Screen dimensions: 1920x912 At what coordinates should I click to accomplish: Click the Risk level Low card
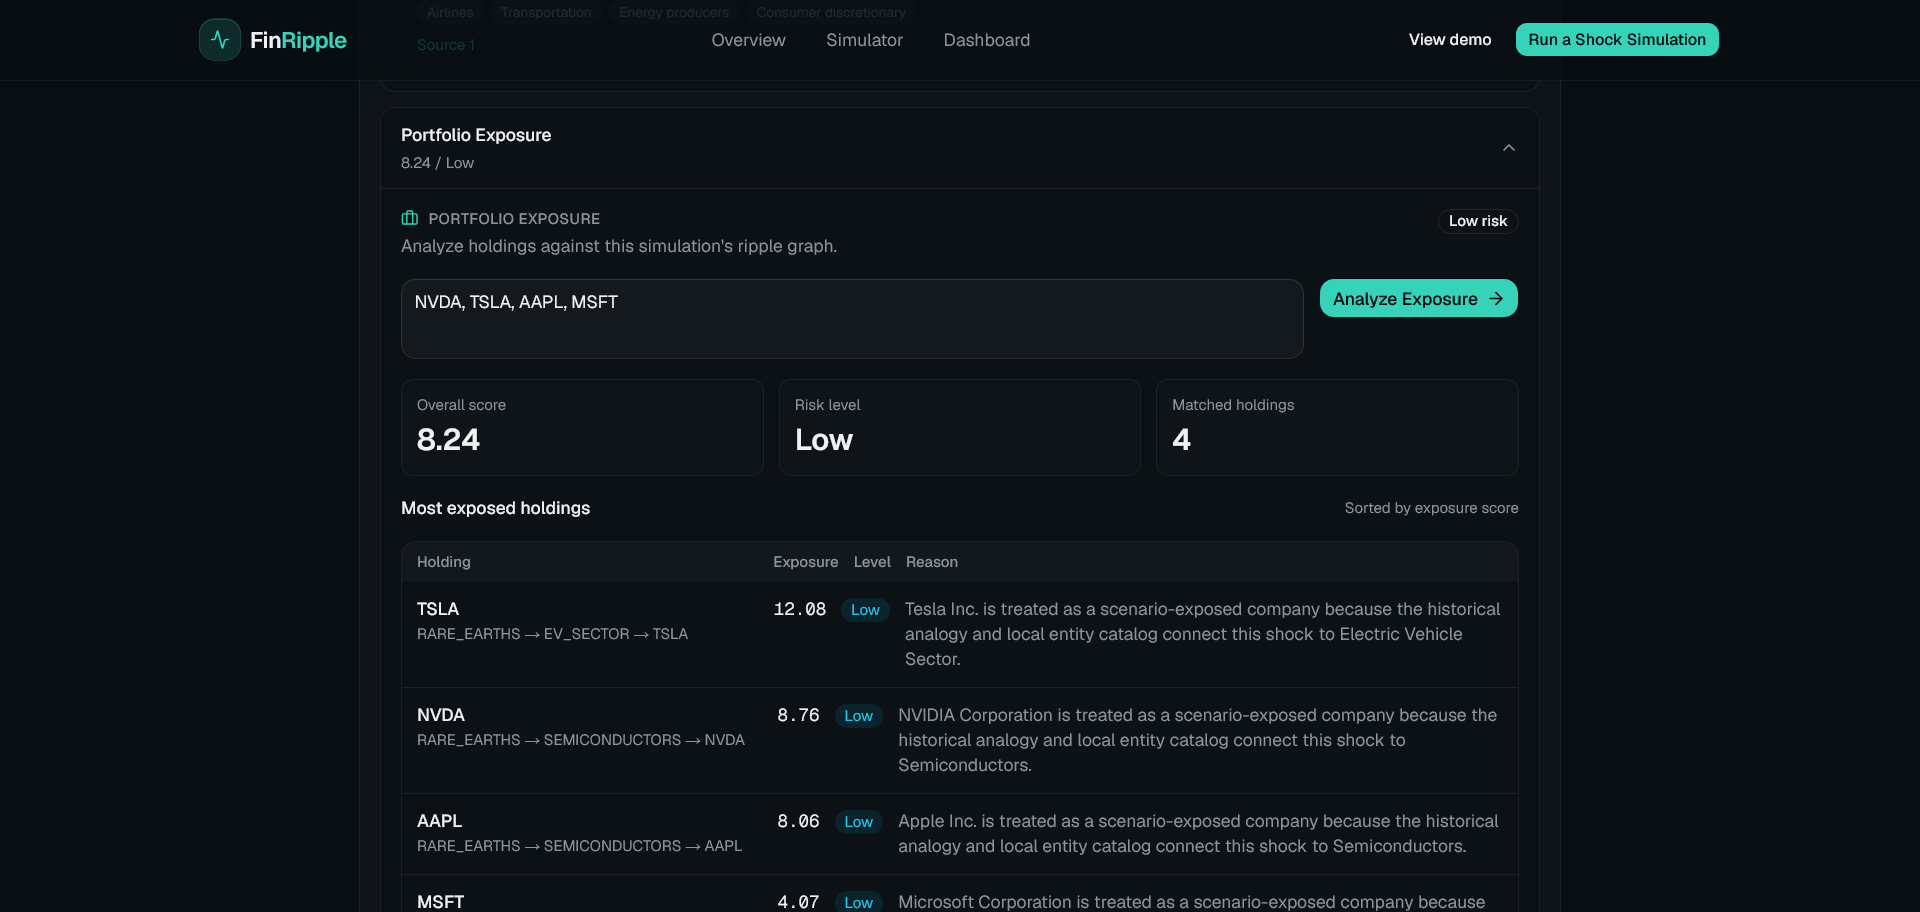(x=960, y=427)
